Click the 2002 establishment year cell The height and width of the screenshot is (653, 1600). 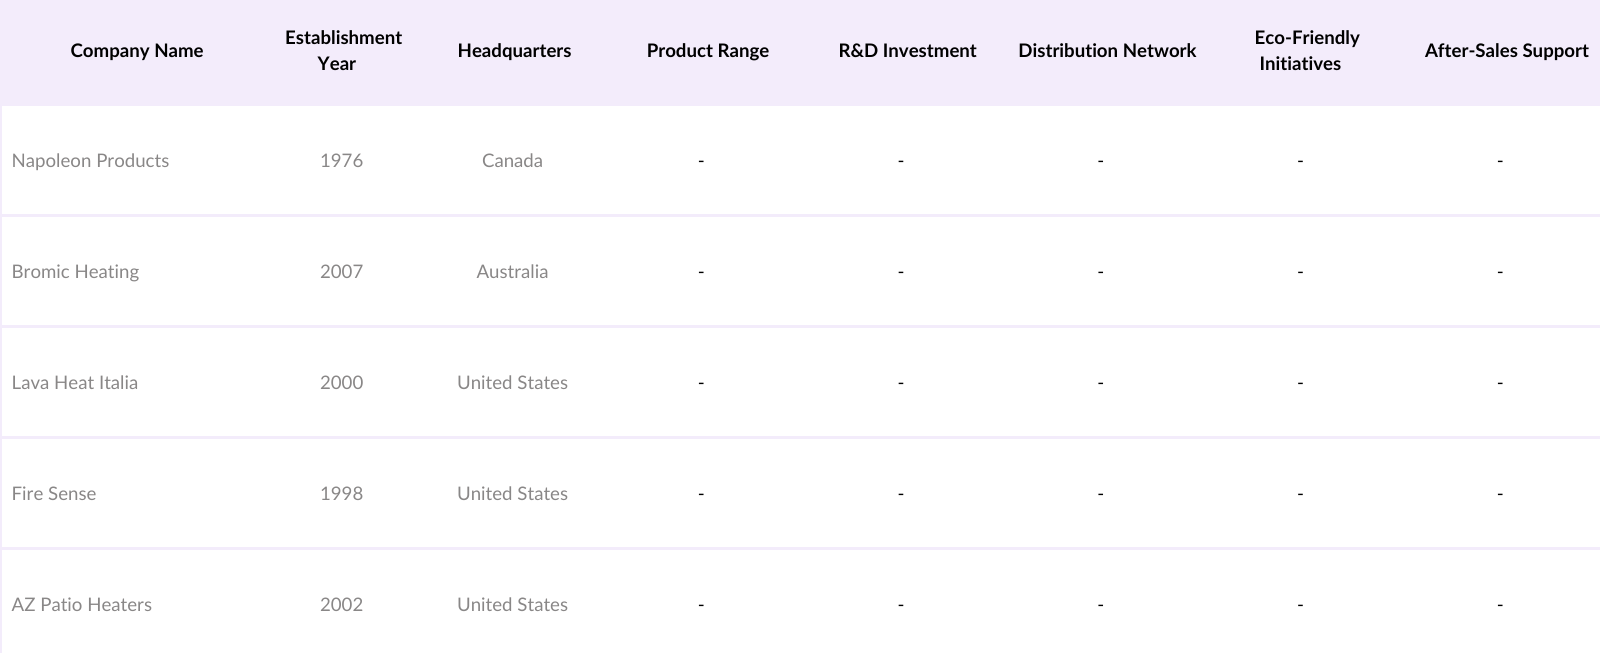point(341,605)
